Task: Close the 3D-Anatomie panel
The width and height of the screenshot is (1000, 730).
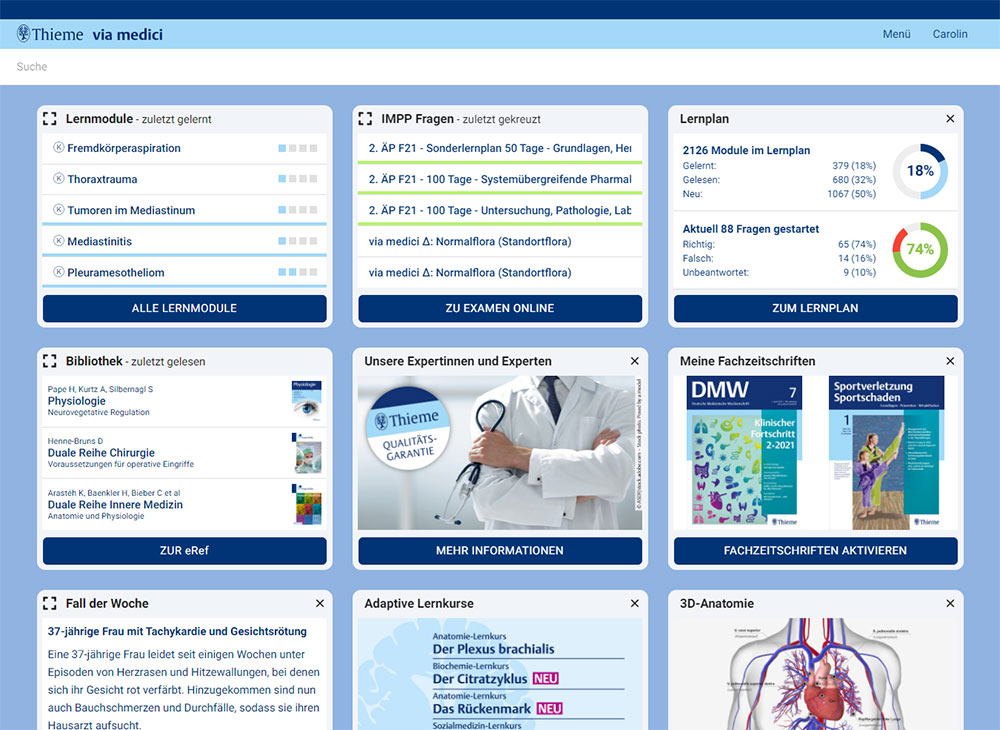Action: pyautogui.click(x=950, y=603)
